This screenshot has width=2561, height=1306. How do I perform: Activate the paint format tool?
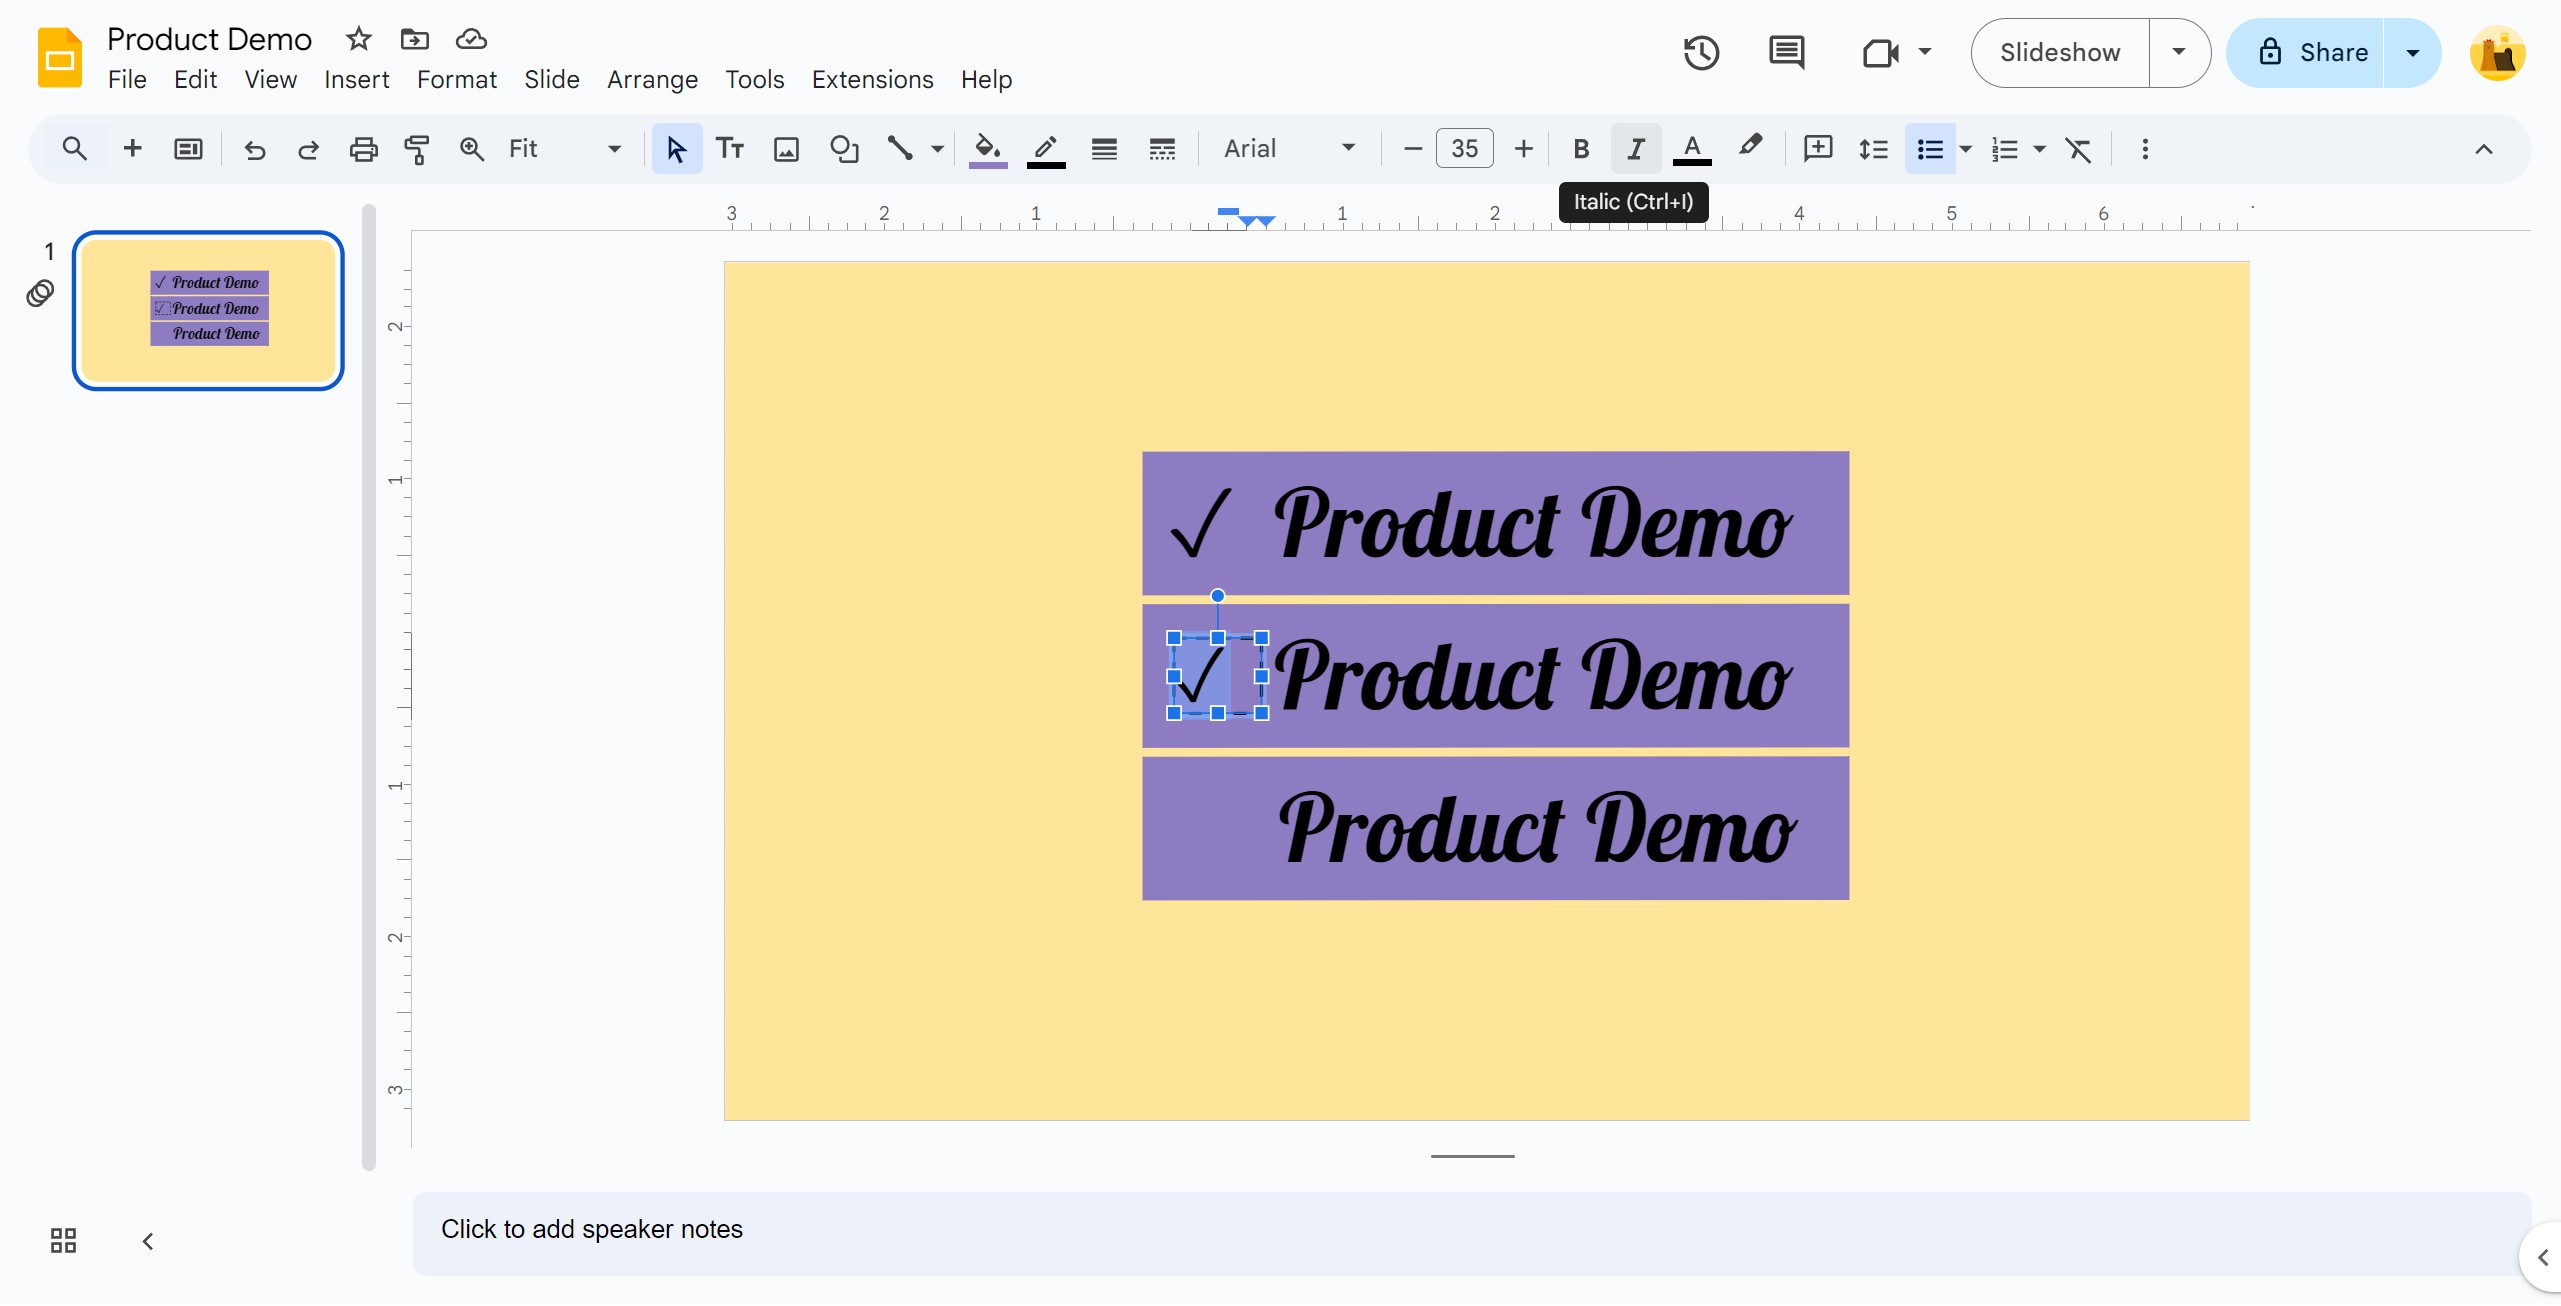[417, 149]
